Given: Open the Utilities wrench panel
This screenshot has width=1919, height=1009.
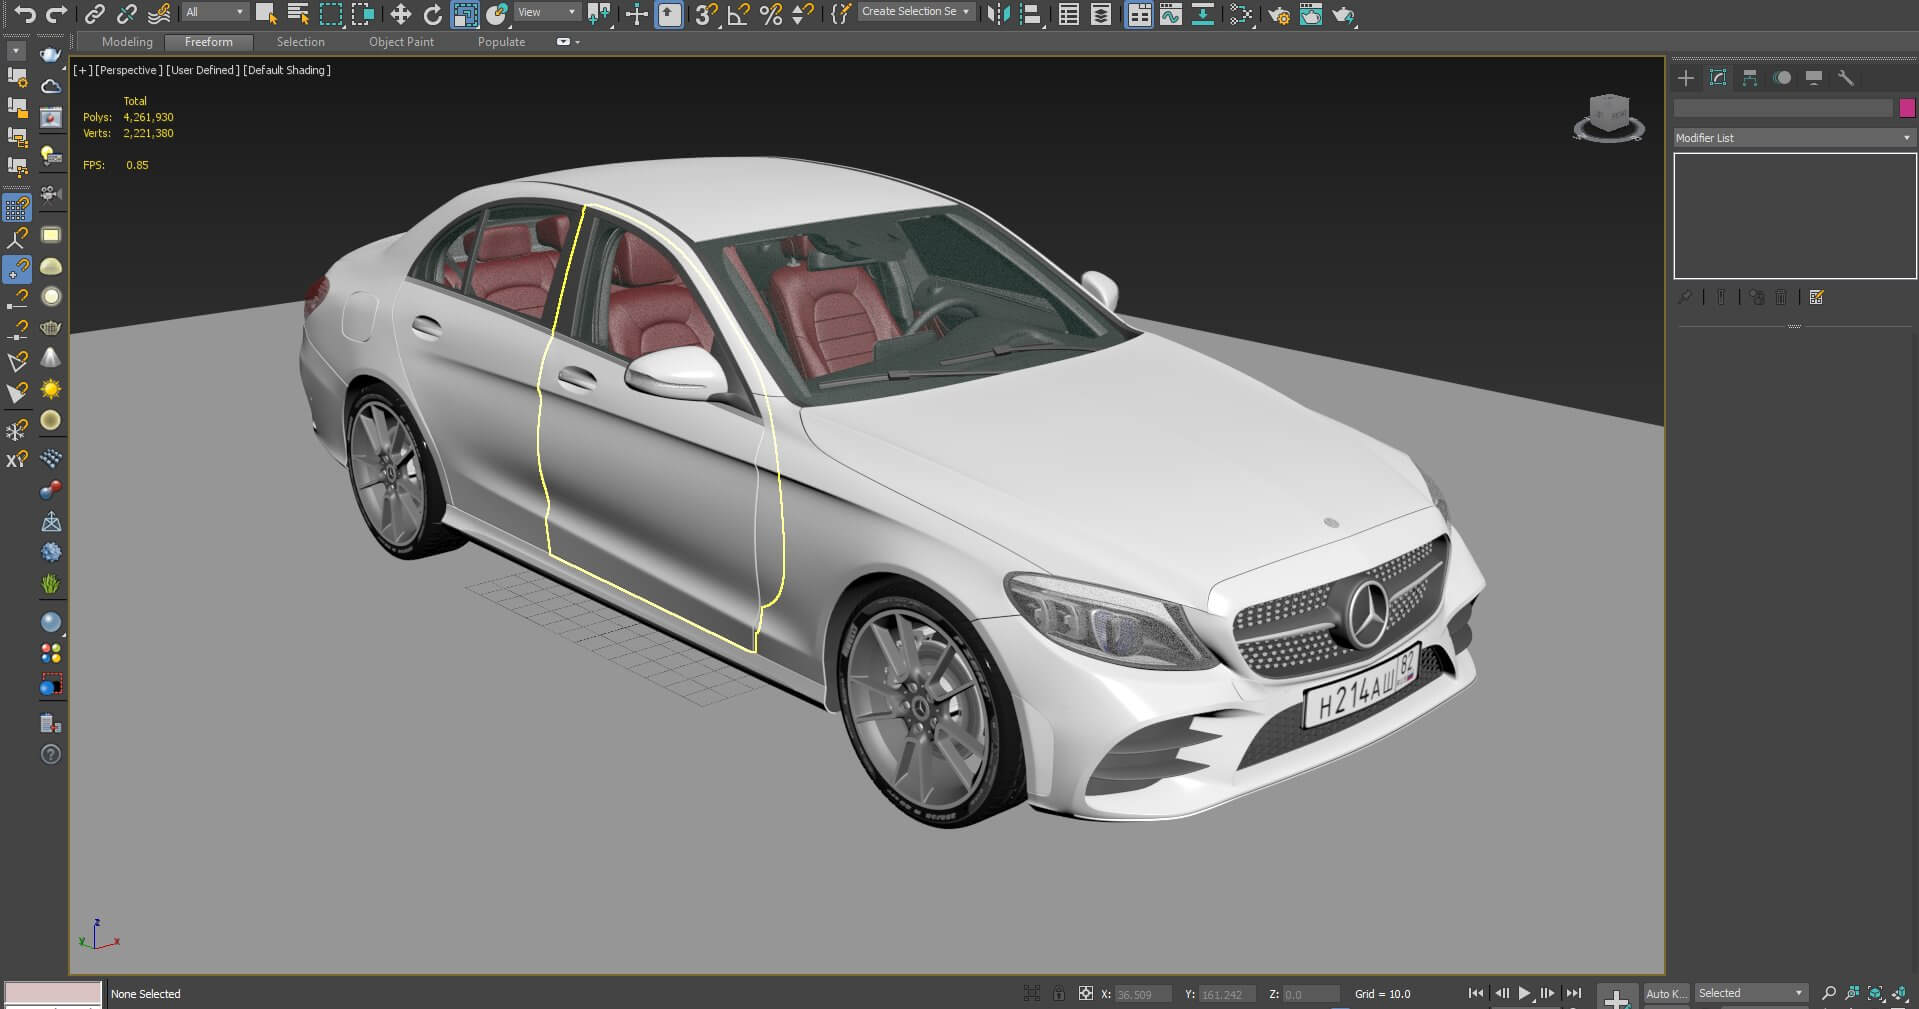Looking at the screenshot, I should 1846,77.
